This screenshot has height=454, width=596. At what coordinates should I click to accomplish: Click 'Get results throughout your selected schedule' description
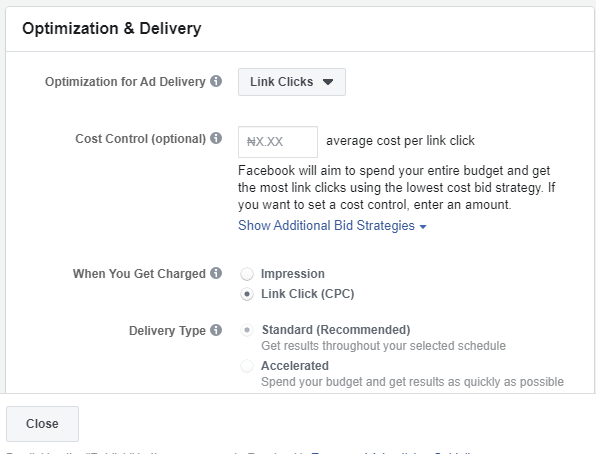point(384,346)
